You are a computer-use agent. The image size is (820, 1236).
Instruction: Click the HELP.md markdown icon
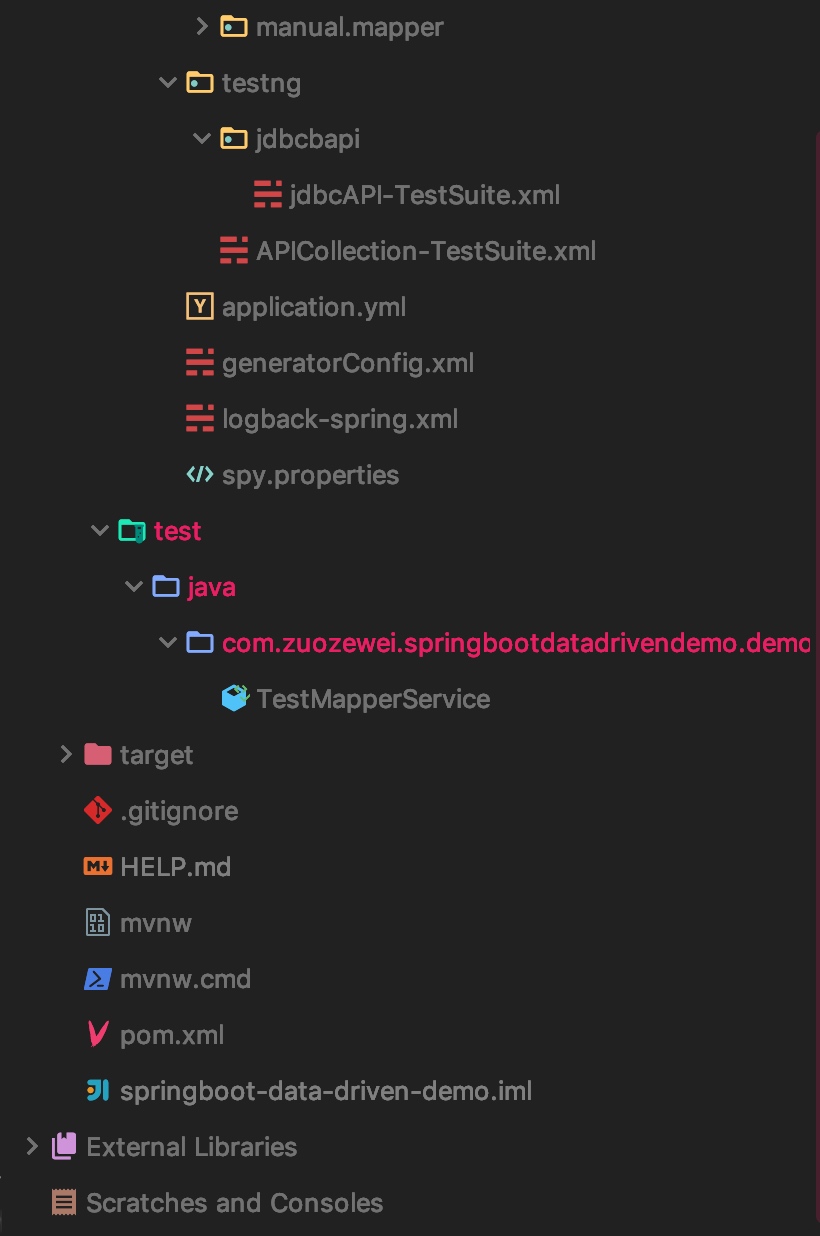(98, 867)
